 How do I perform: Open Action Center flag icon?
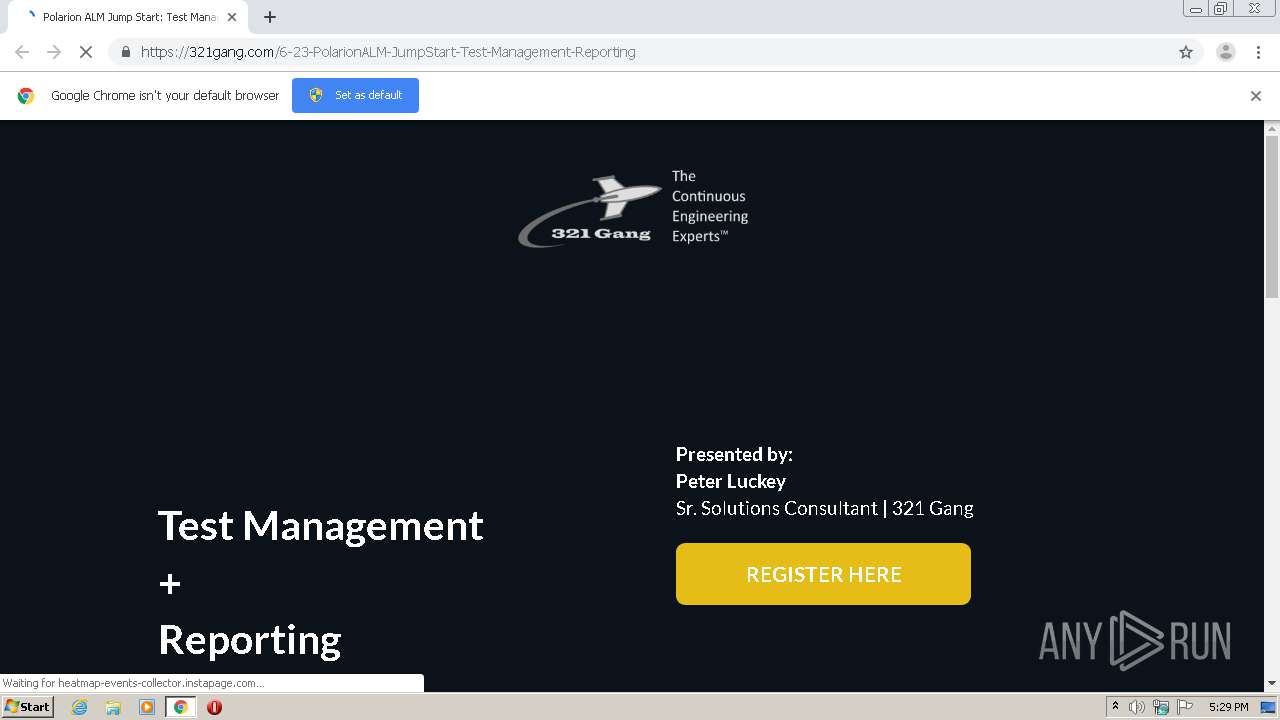coord(1185,707)
